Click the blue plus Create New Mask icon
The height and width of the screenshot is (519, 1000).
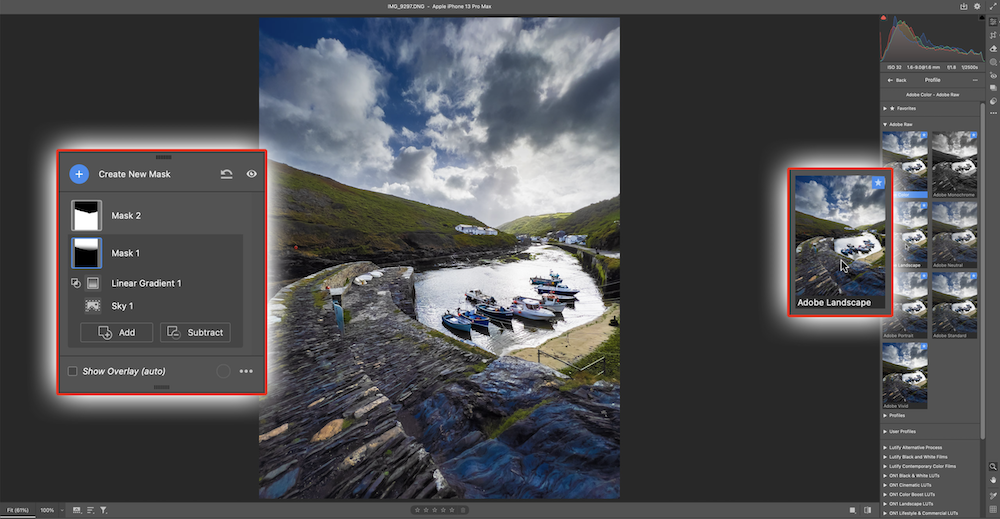[79, 174]
